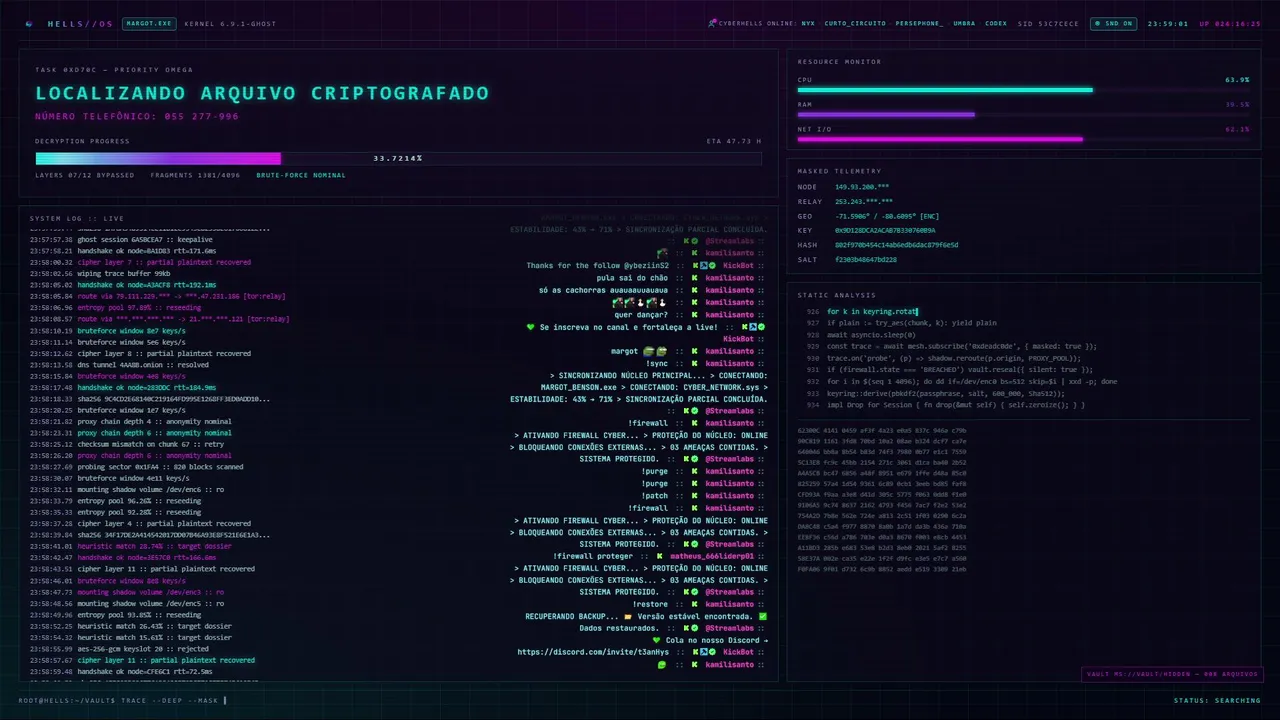1280x720 pixels.
Task: Toggle the SND ON sound switch
Action: [1113, 23]
